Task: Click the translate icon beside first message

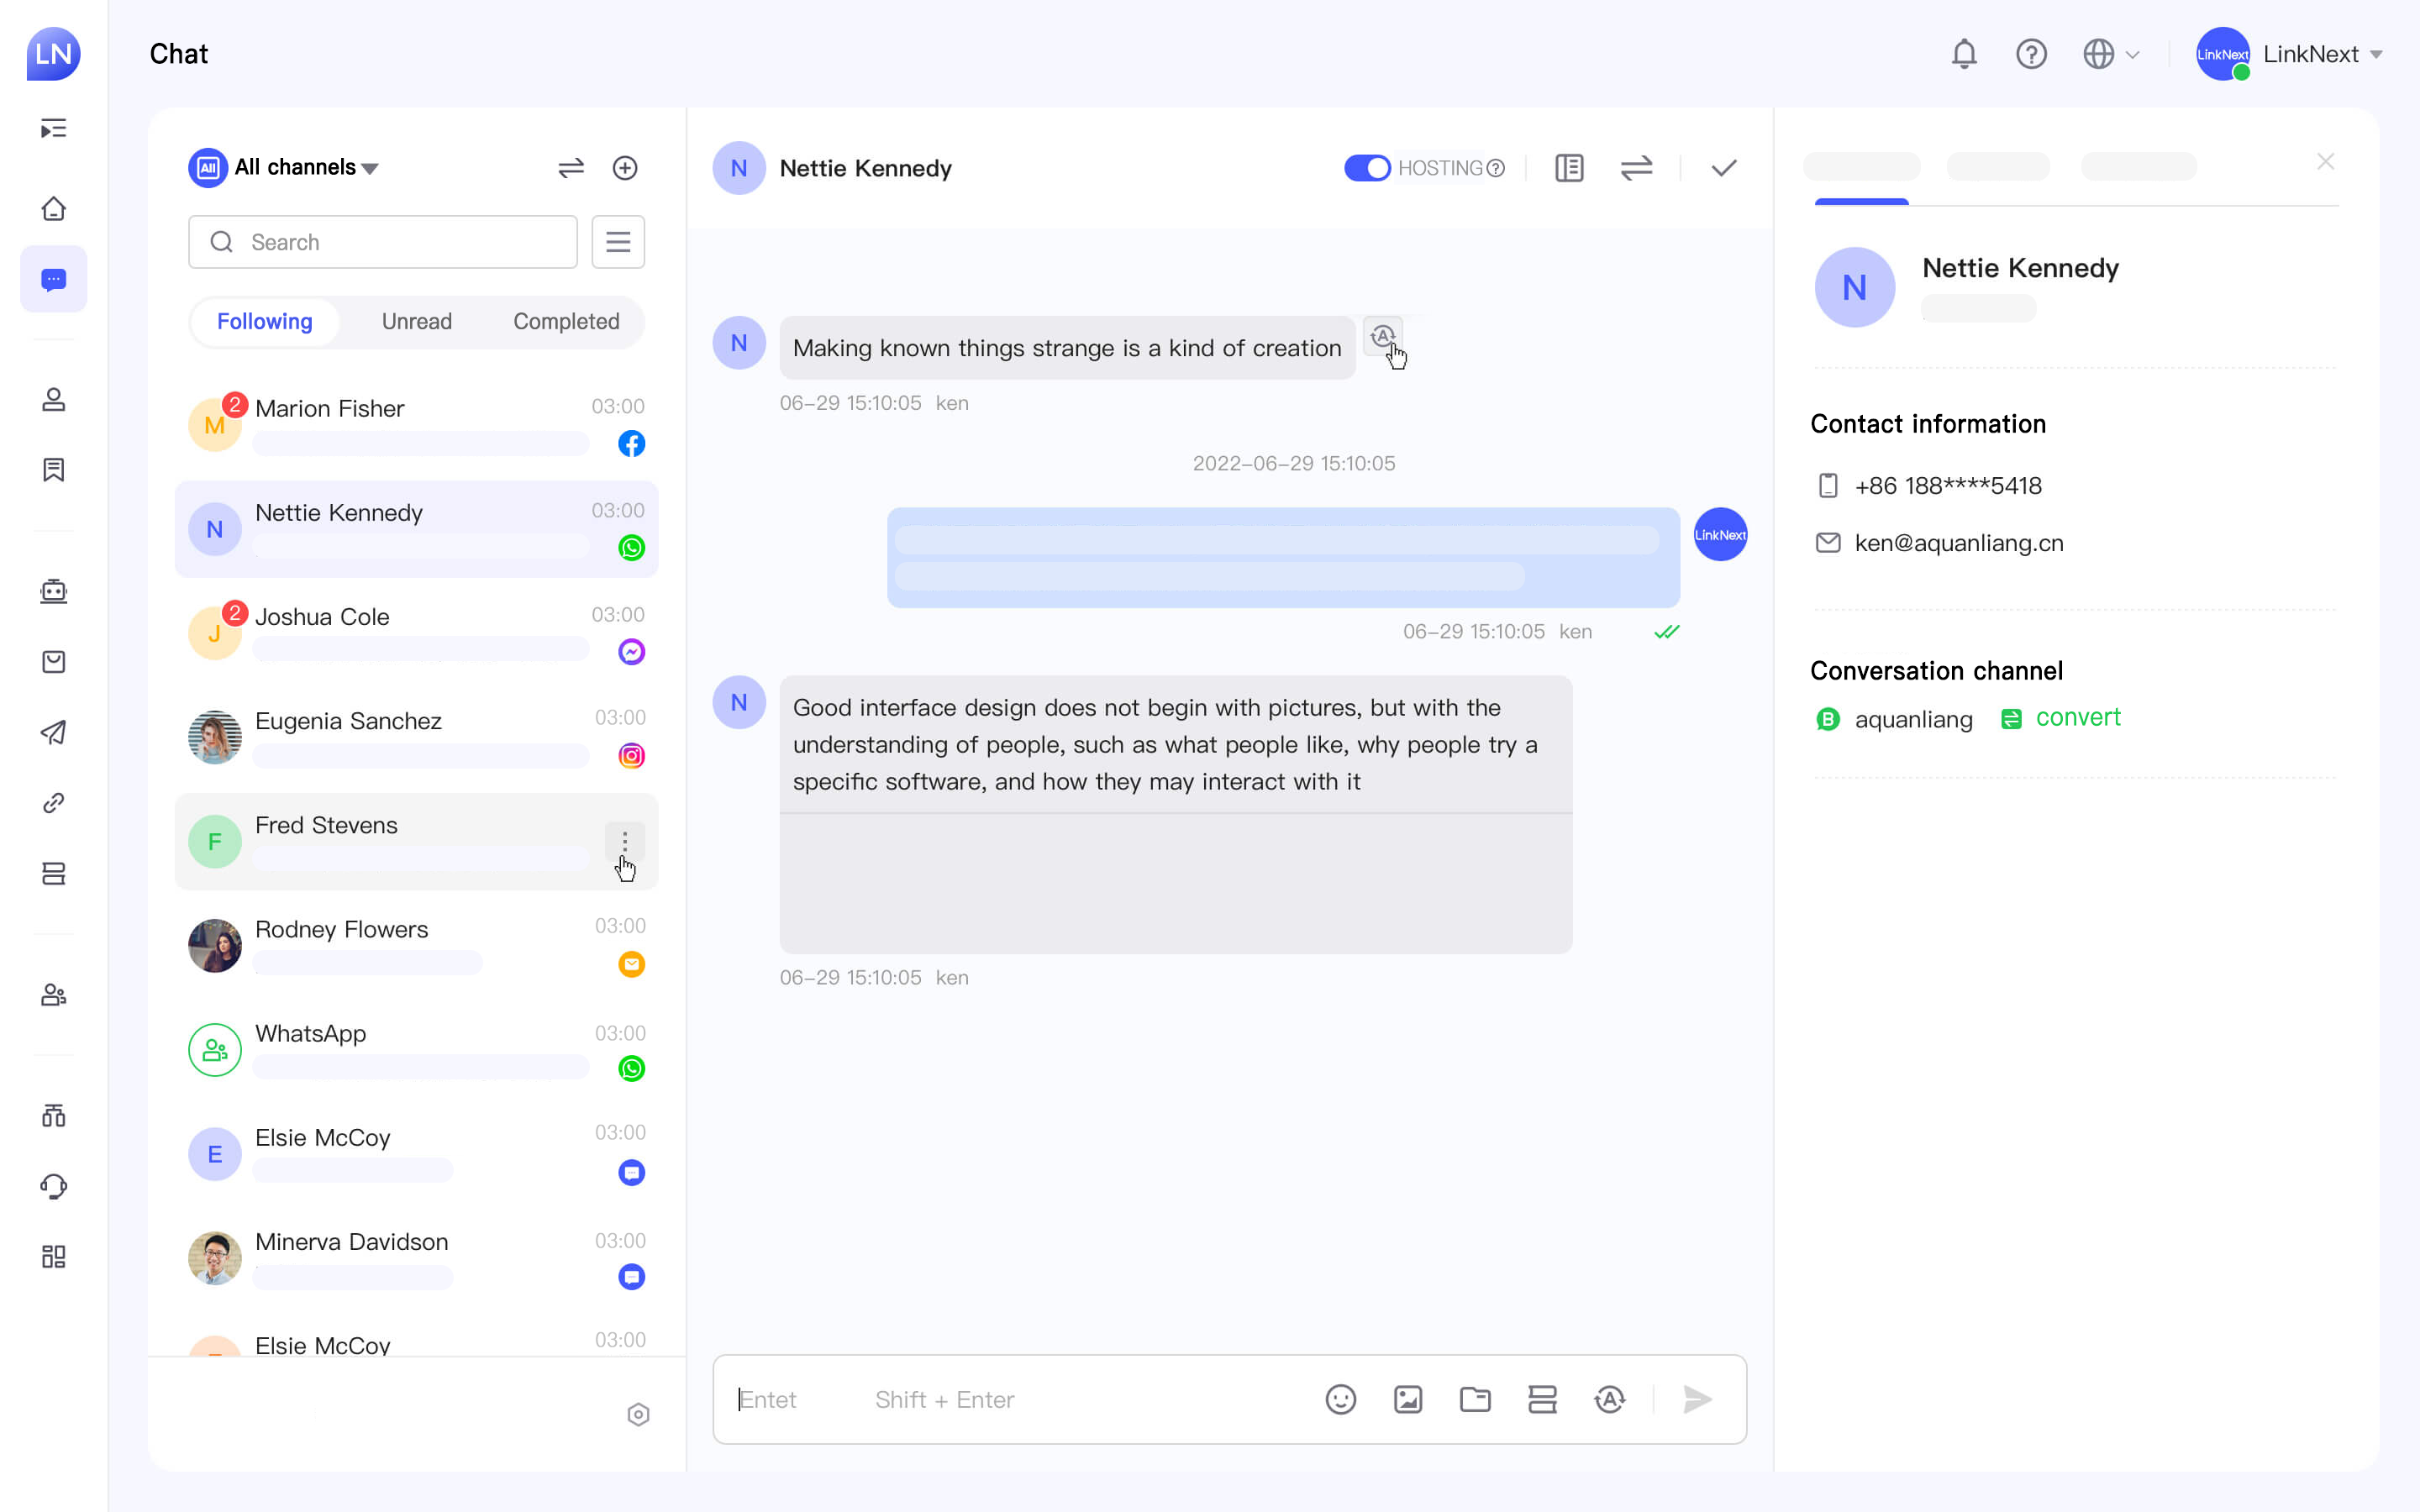Action: pyautogui.click(x=1382, y=337)
